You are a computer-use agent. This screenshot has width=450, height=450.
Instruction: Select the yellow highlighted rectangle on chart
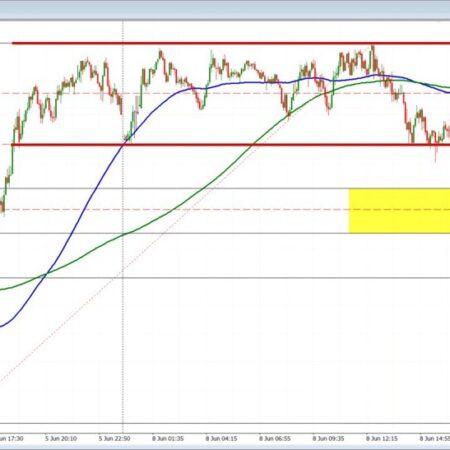tap(399, 211)
